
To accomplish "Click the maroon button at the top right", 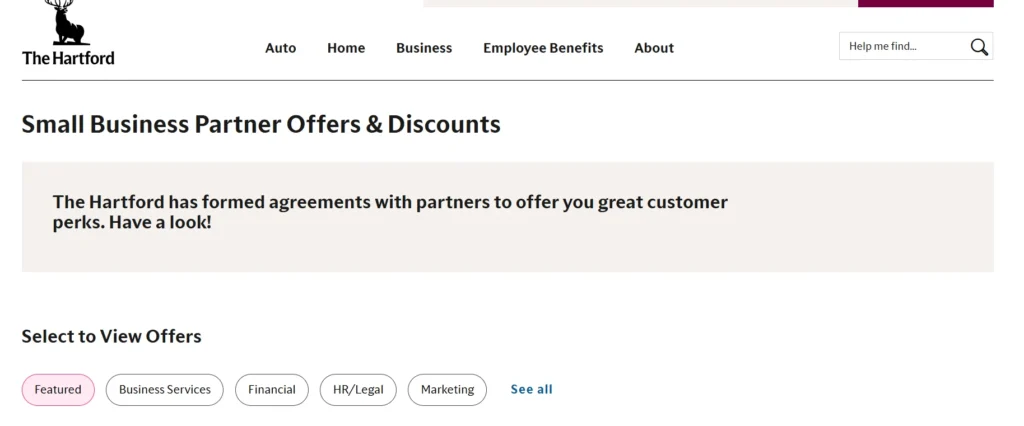I will (x=925, y=3).
